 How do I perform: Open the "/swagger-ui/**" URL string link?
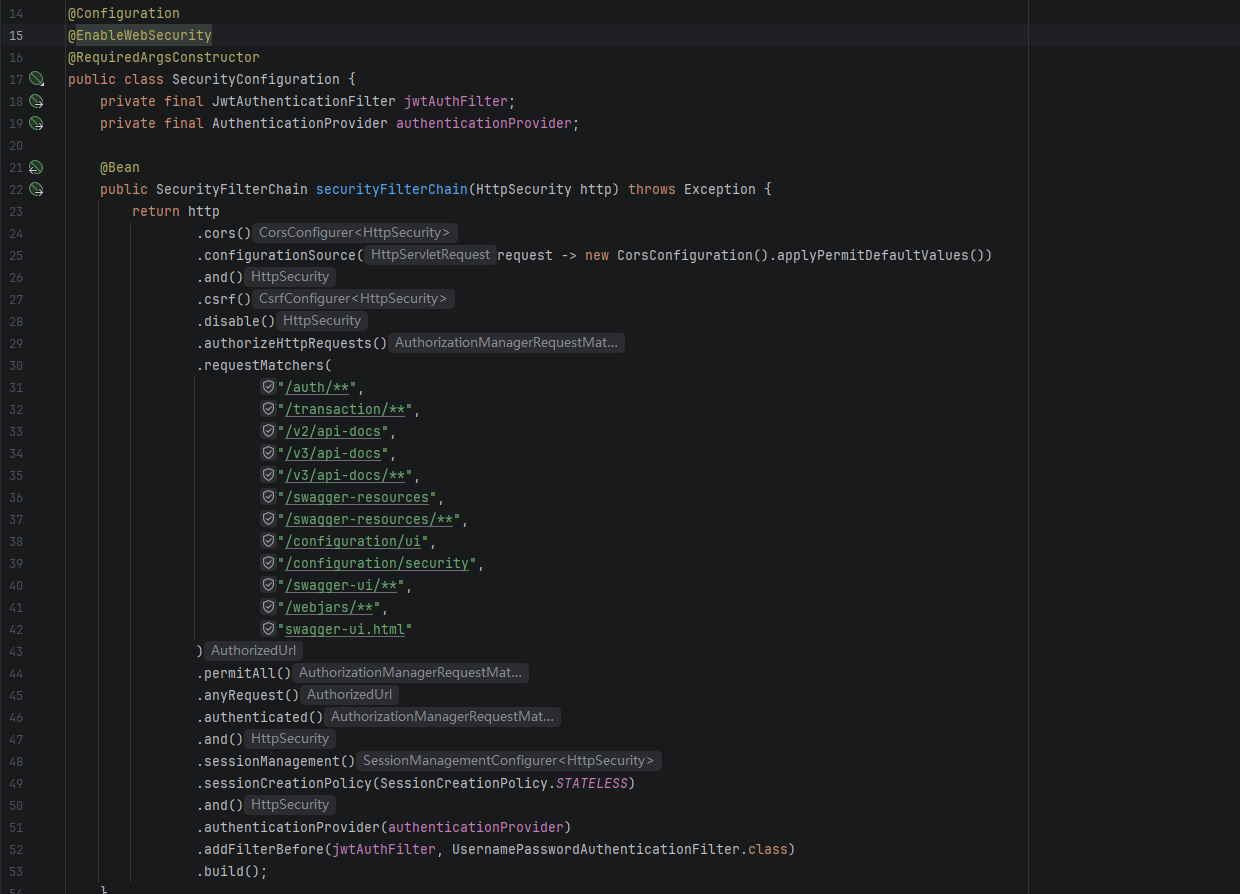pyautogui.click(x=341, y=586)
